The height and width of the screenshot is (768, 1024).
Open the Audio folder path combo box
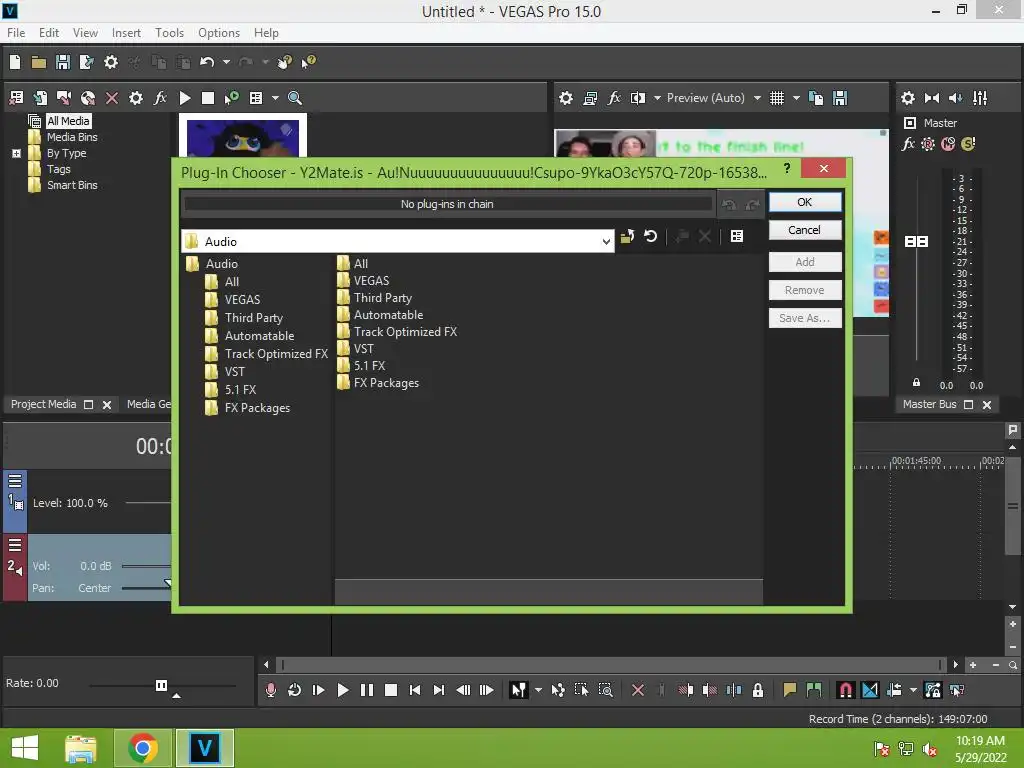coord(398,242)
